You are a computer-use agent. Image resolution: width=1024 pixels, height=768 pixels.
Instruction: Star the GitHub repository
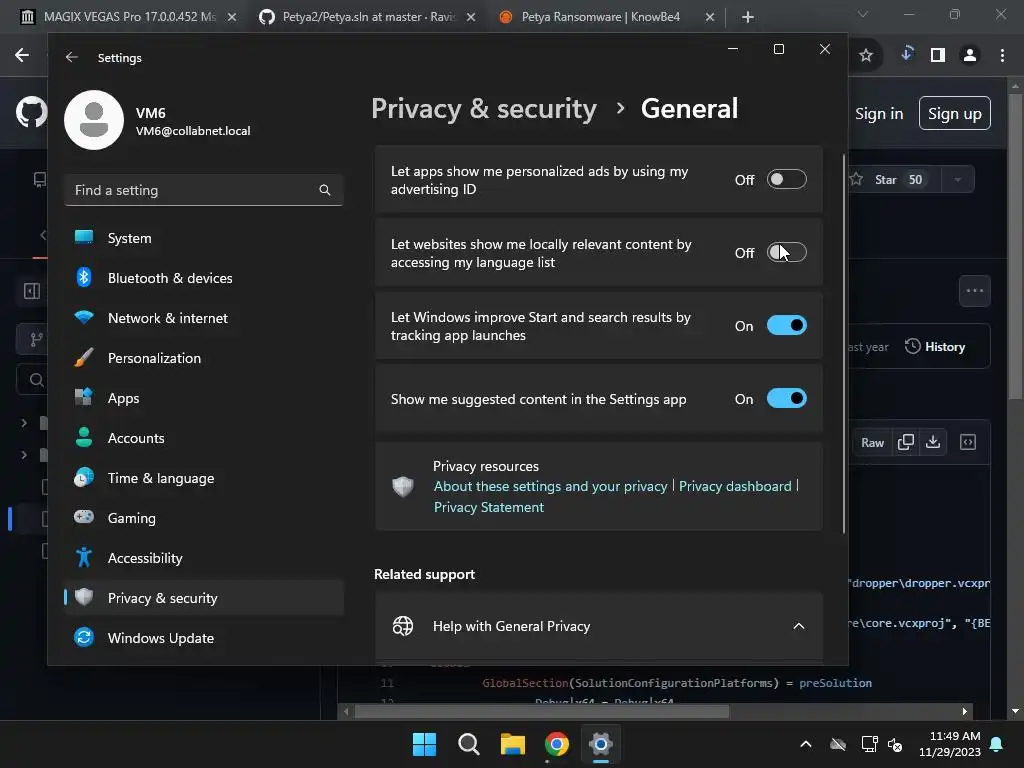[893, 180]
